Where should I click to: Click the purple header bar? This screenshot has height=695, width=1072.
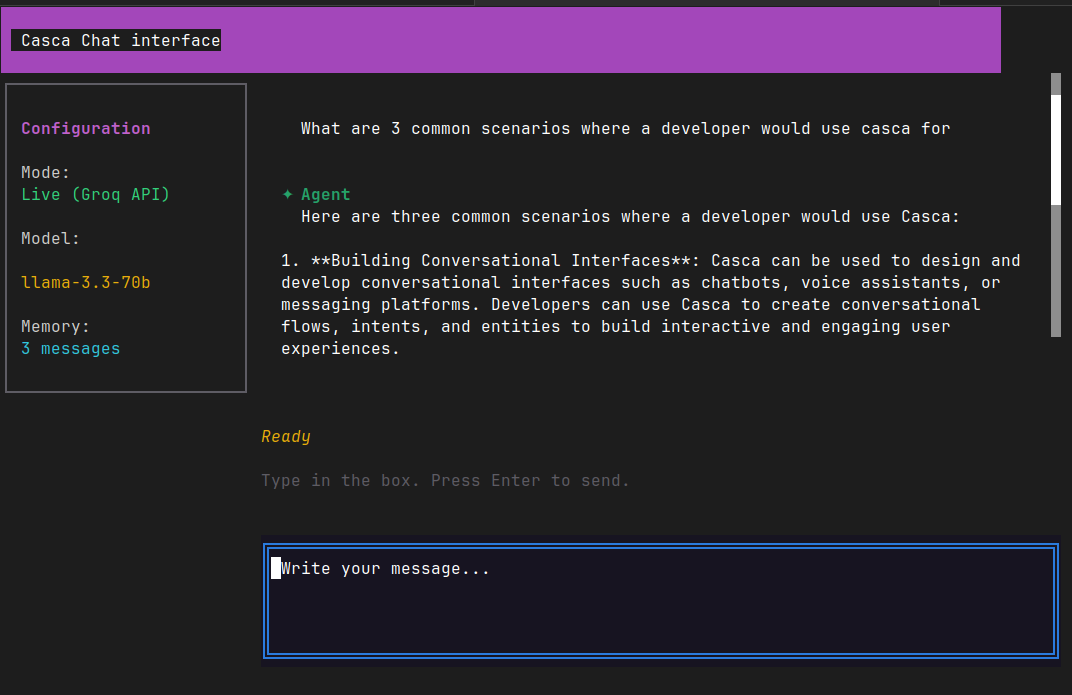600,40
